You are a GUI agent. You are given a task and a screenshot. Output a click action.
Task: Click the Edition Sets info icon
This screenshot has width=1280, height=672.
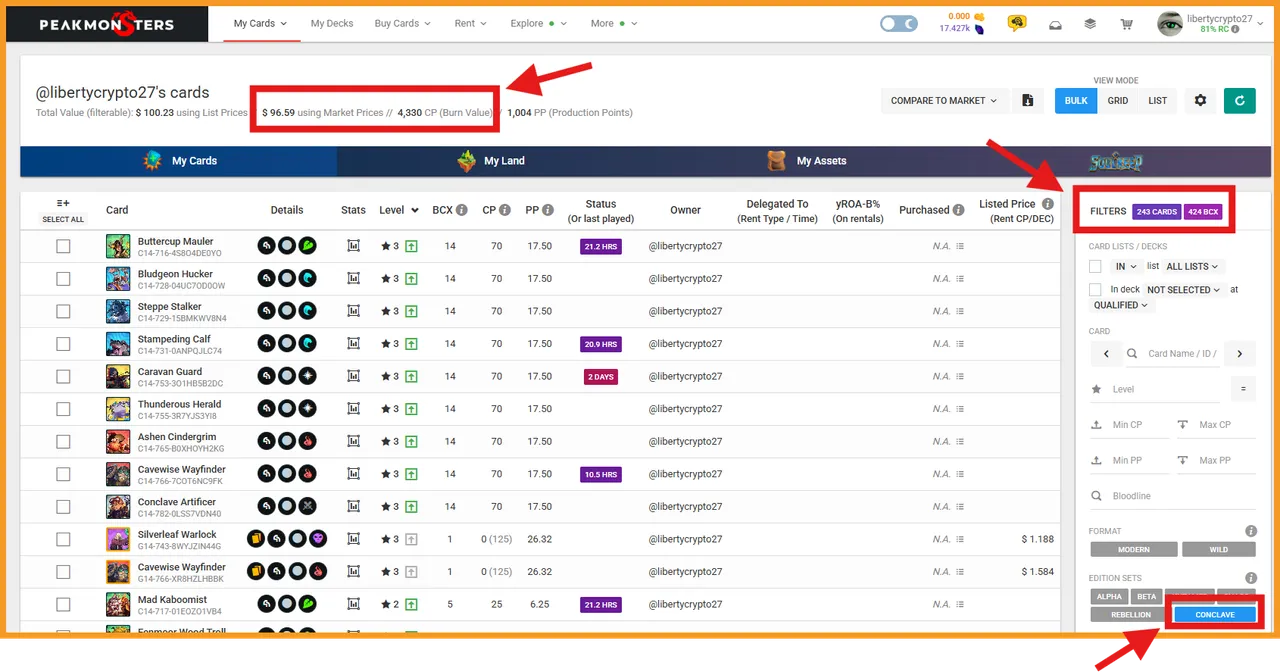[1250, 578]
